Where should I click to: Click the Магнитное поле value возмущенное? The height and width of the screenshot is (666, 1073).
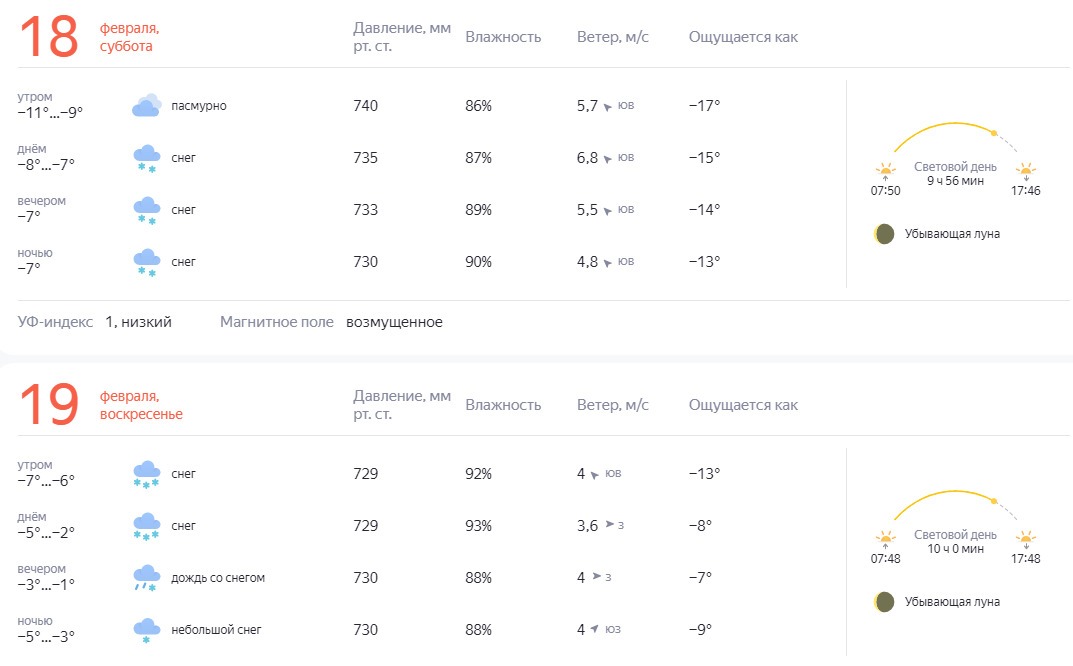[394, 322]
